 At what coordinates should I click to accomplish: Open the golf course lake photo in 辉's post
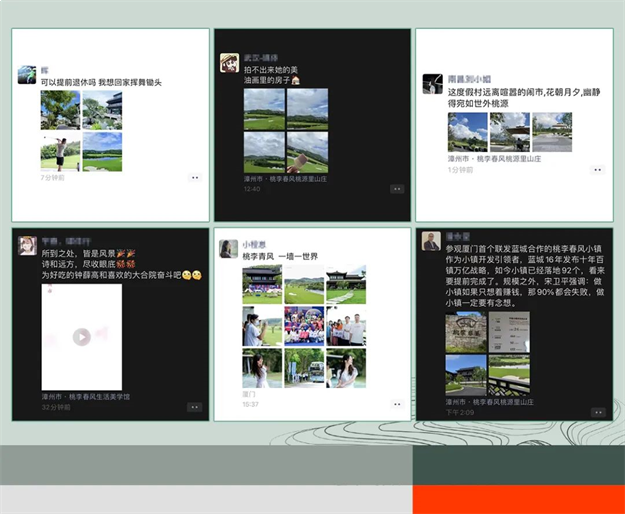point(102,152)
